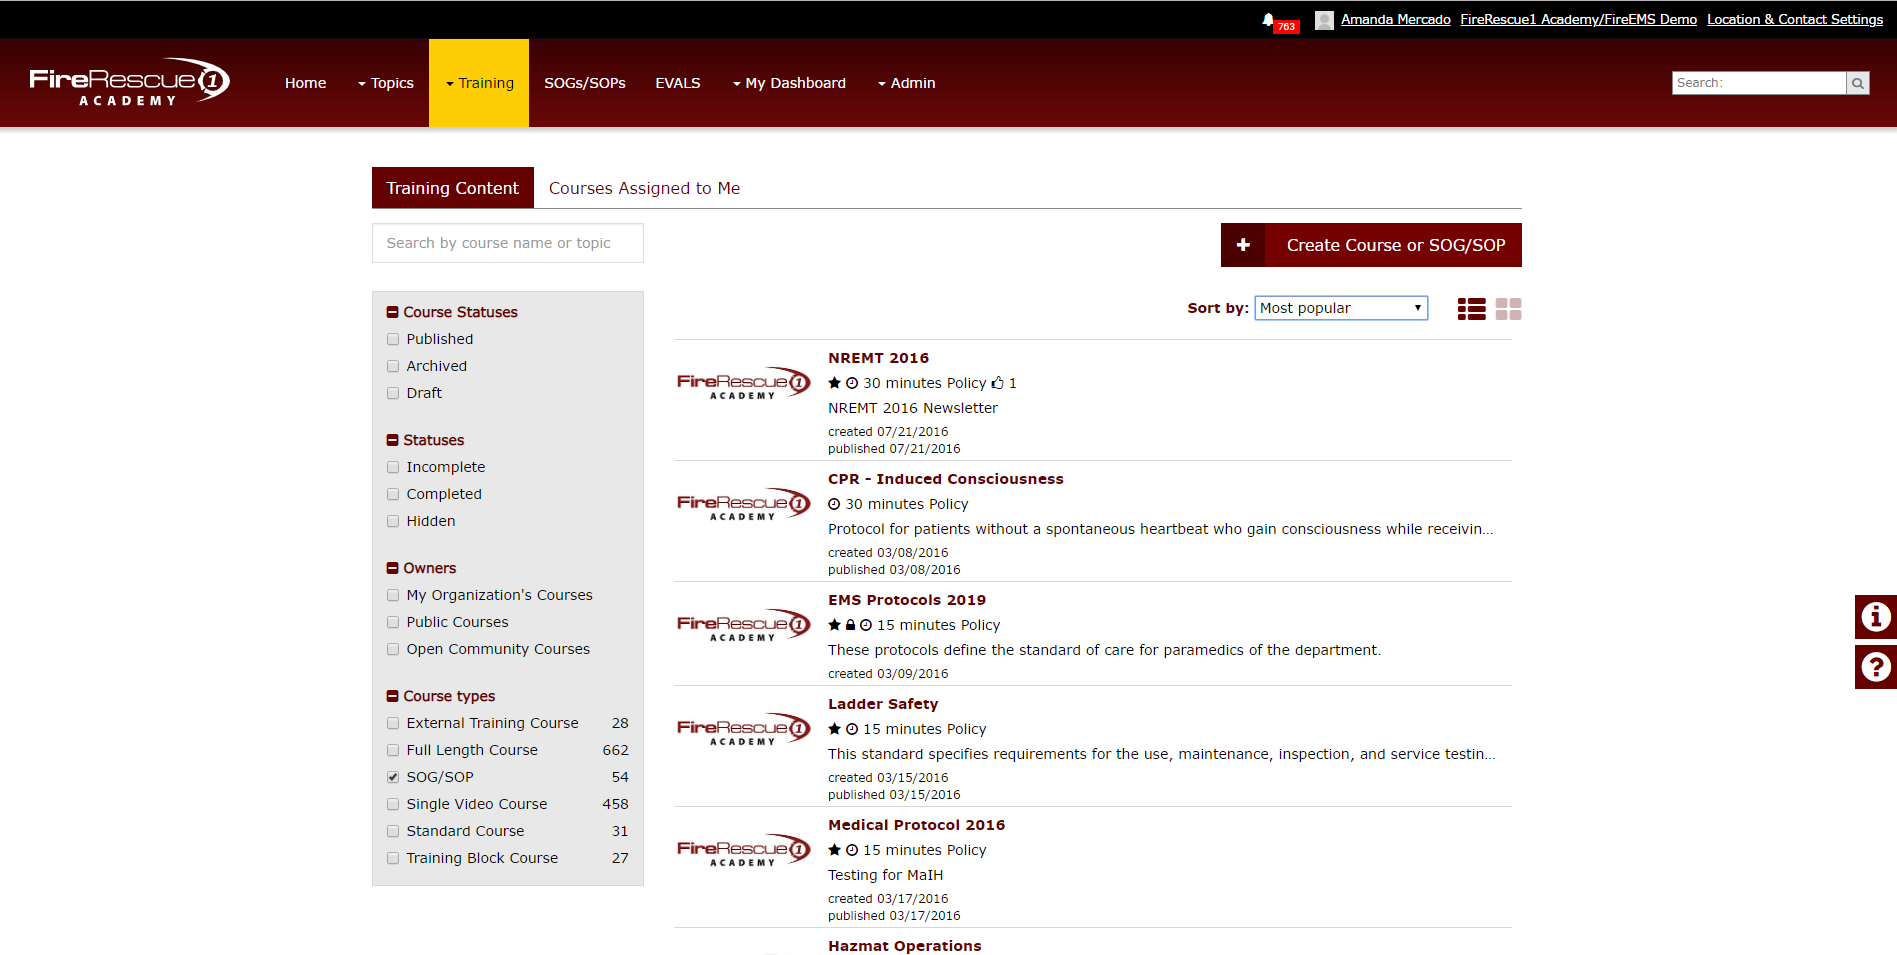Viewport: 1897px width, 955px height.
Task: Enable the Published checkbox
Action: point(393,340)
